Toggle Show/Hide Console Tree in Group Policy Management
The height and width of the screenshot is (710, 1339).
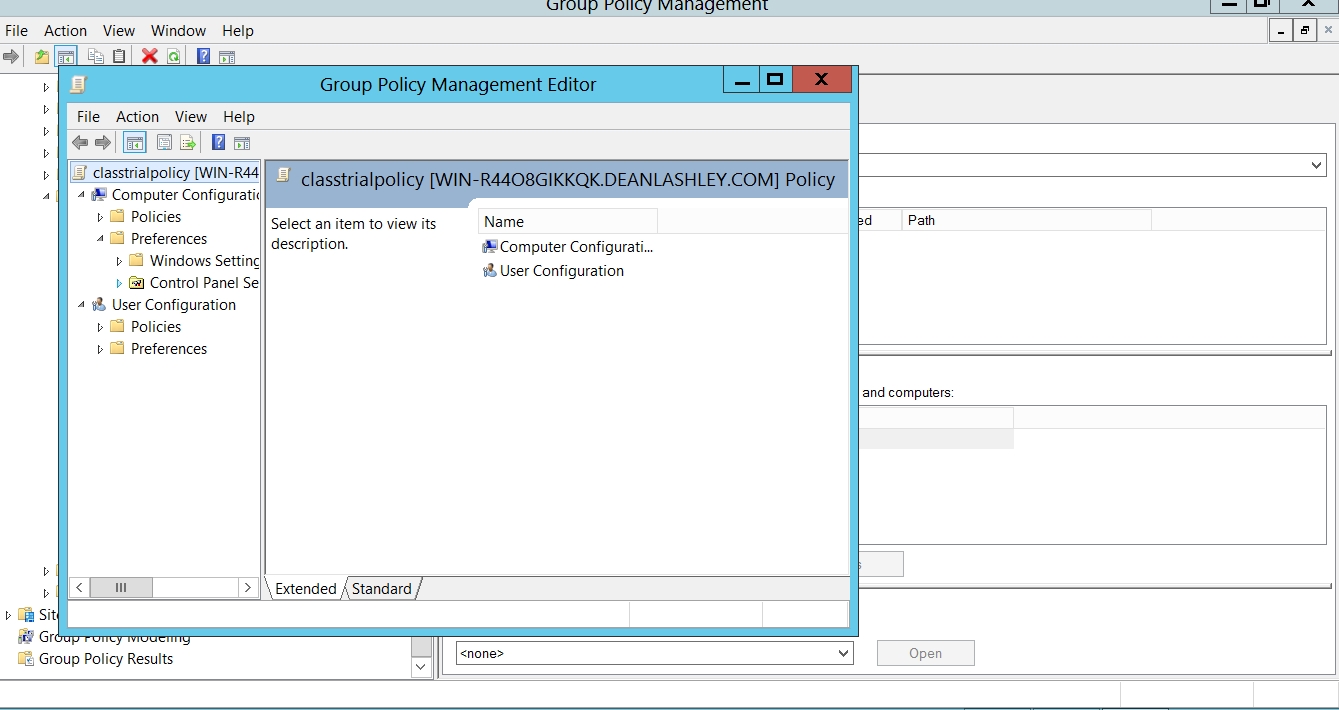click(x=66, y=56)
